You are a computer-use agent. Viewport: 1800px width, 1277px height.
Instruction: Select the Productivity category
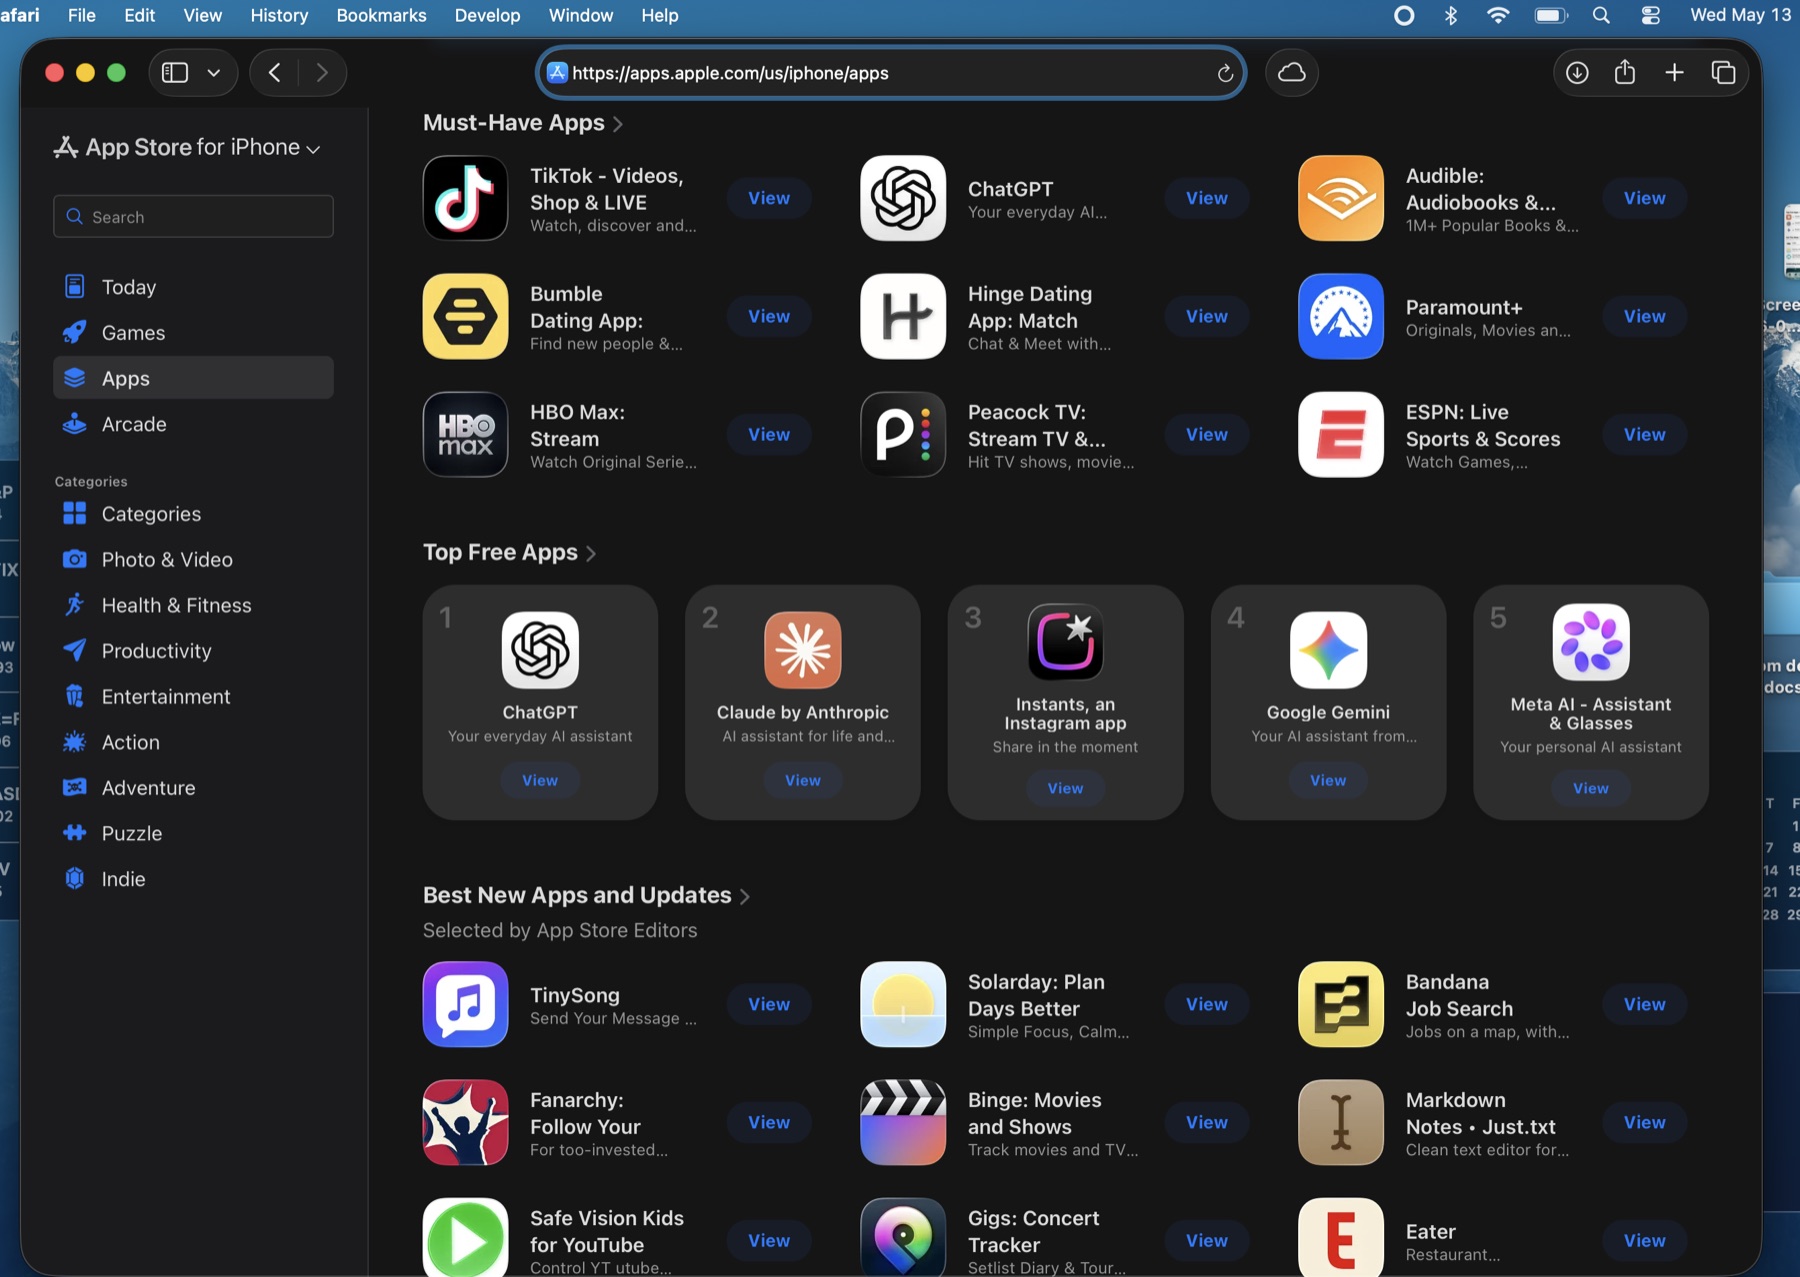click(x=193, y=651)
